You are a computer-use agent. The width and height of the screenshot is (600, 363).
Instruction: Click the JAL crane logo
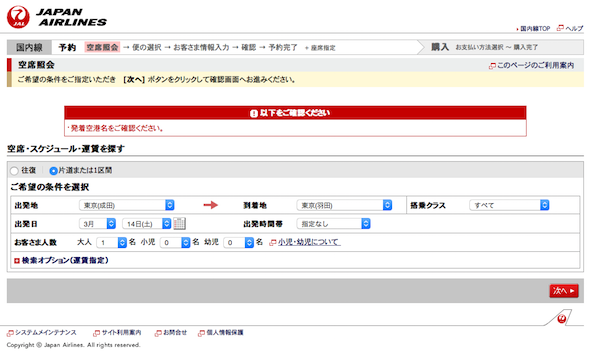point(18,17)
